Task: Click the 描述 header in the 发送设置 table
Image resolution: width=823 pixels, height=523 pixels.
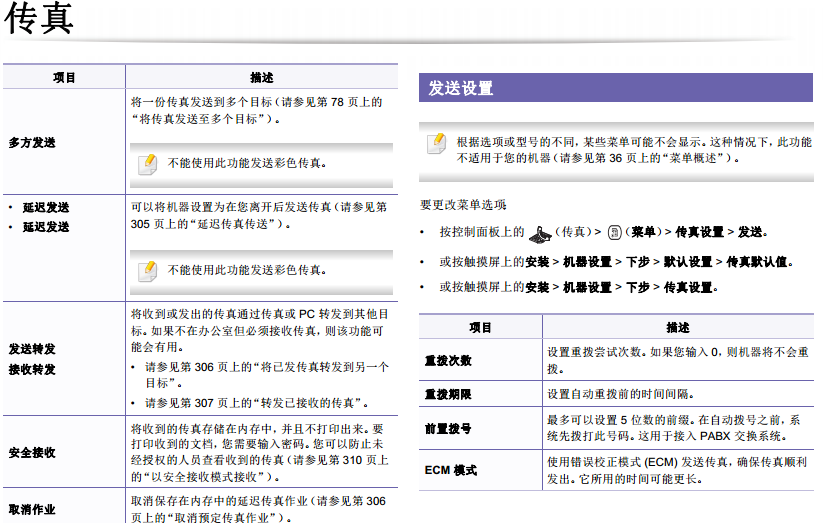Action: coord(678,328)
